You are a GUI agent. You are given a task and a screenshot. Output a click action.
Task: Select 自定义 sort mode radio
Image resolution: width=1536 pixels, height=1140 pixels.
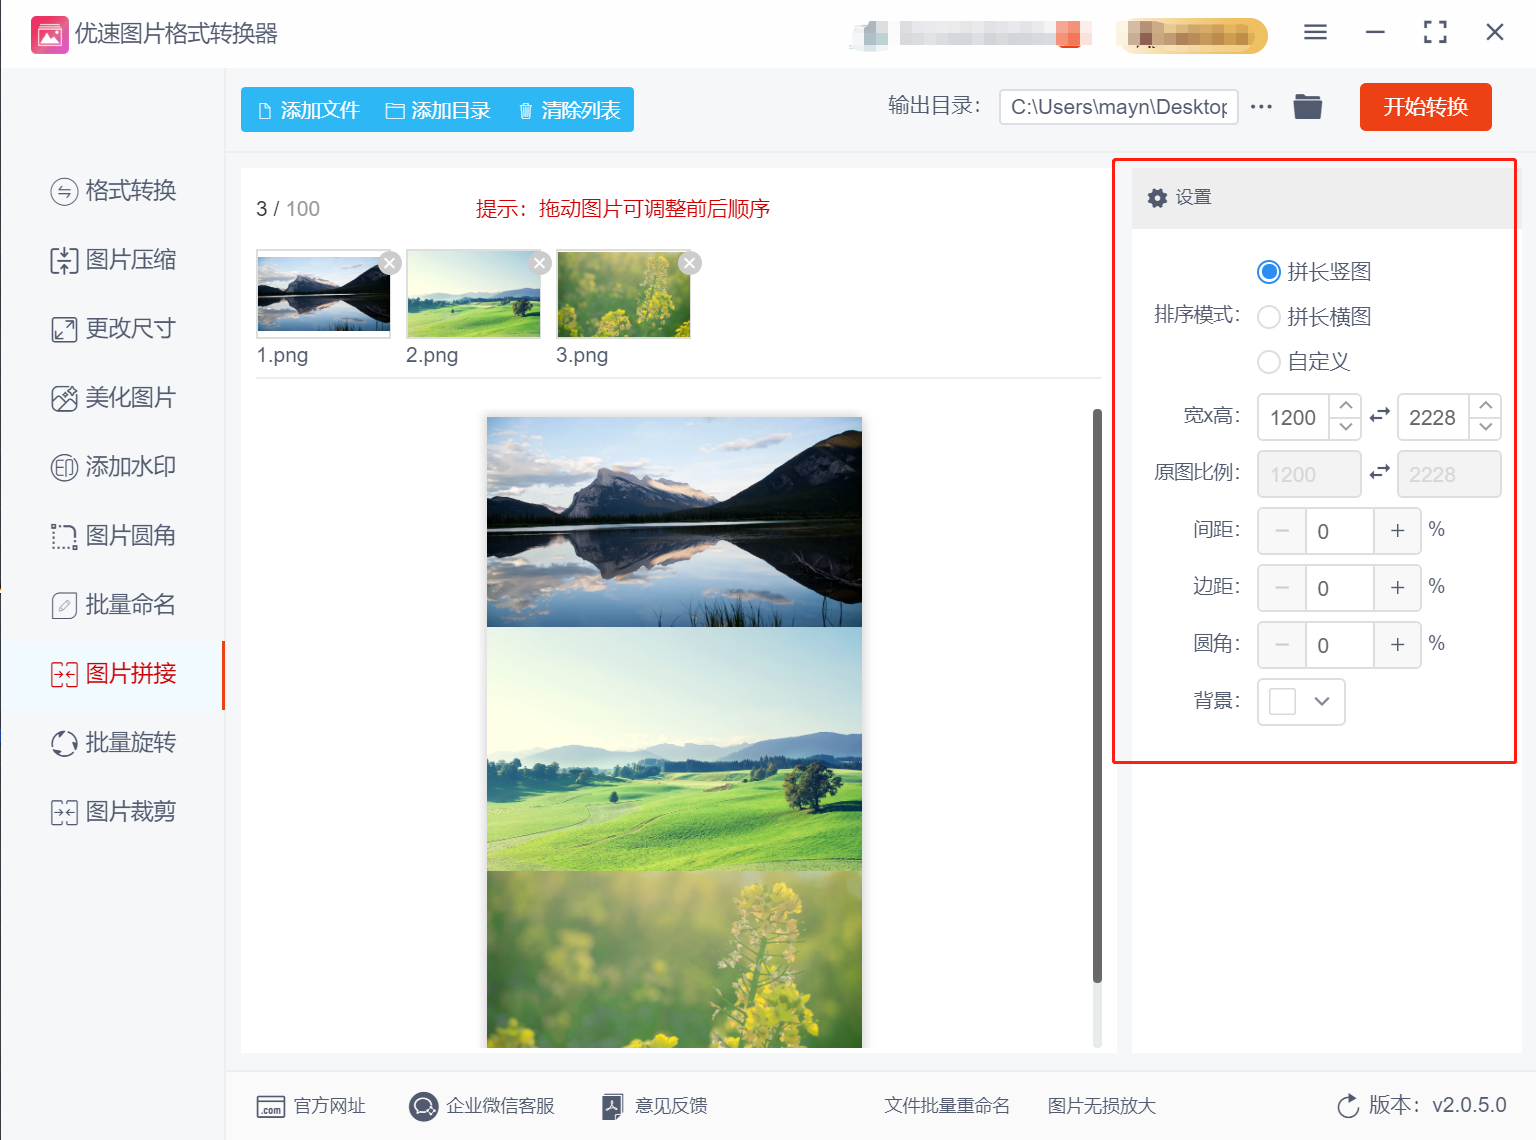[1269, 362]
